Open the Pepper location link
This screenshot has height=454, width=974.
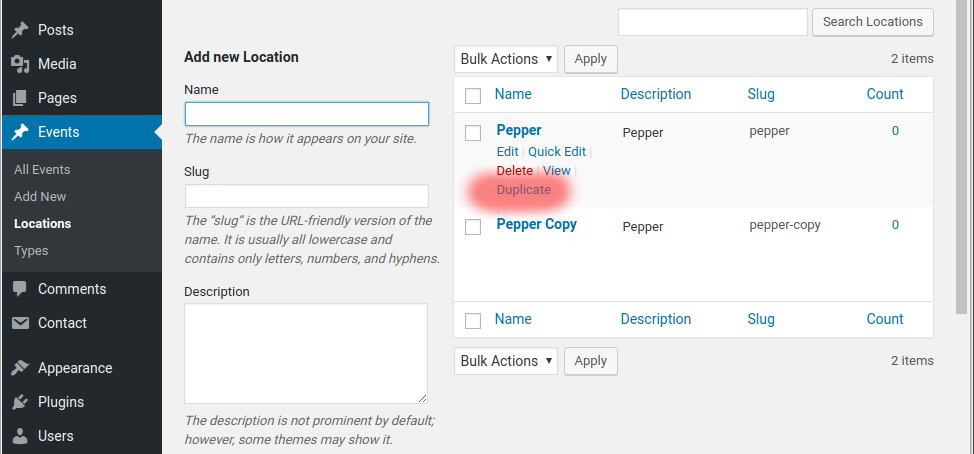[519, 130]
